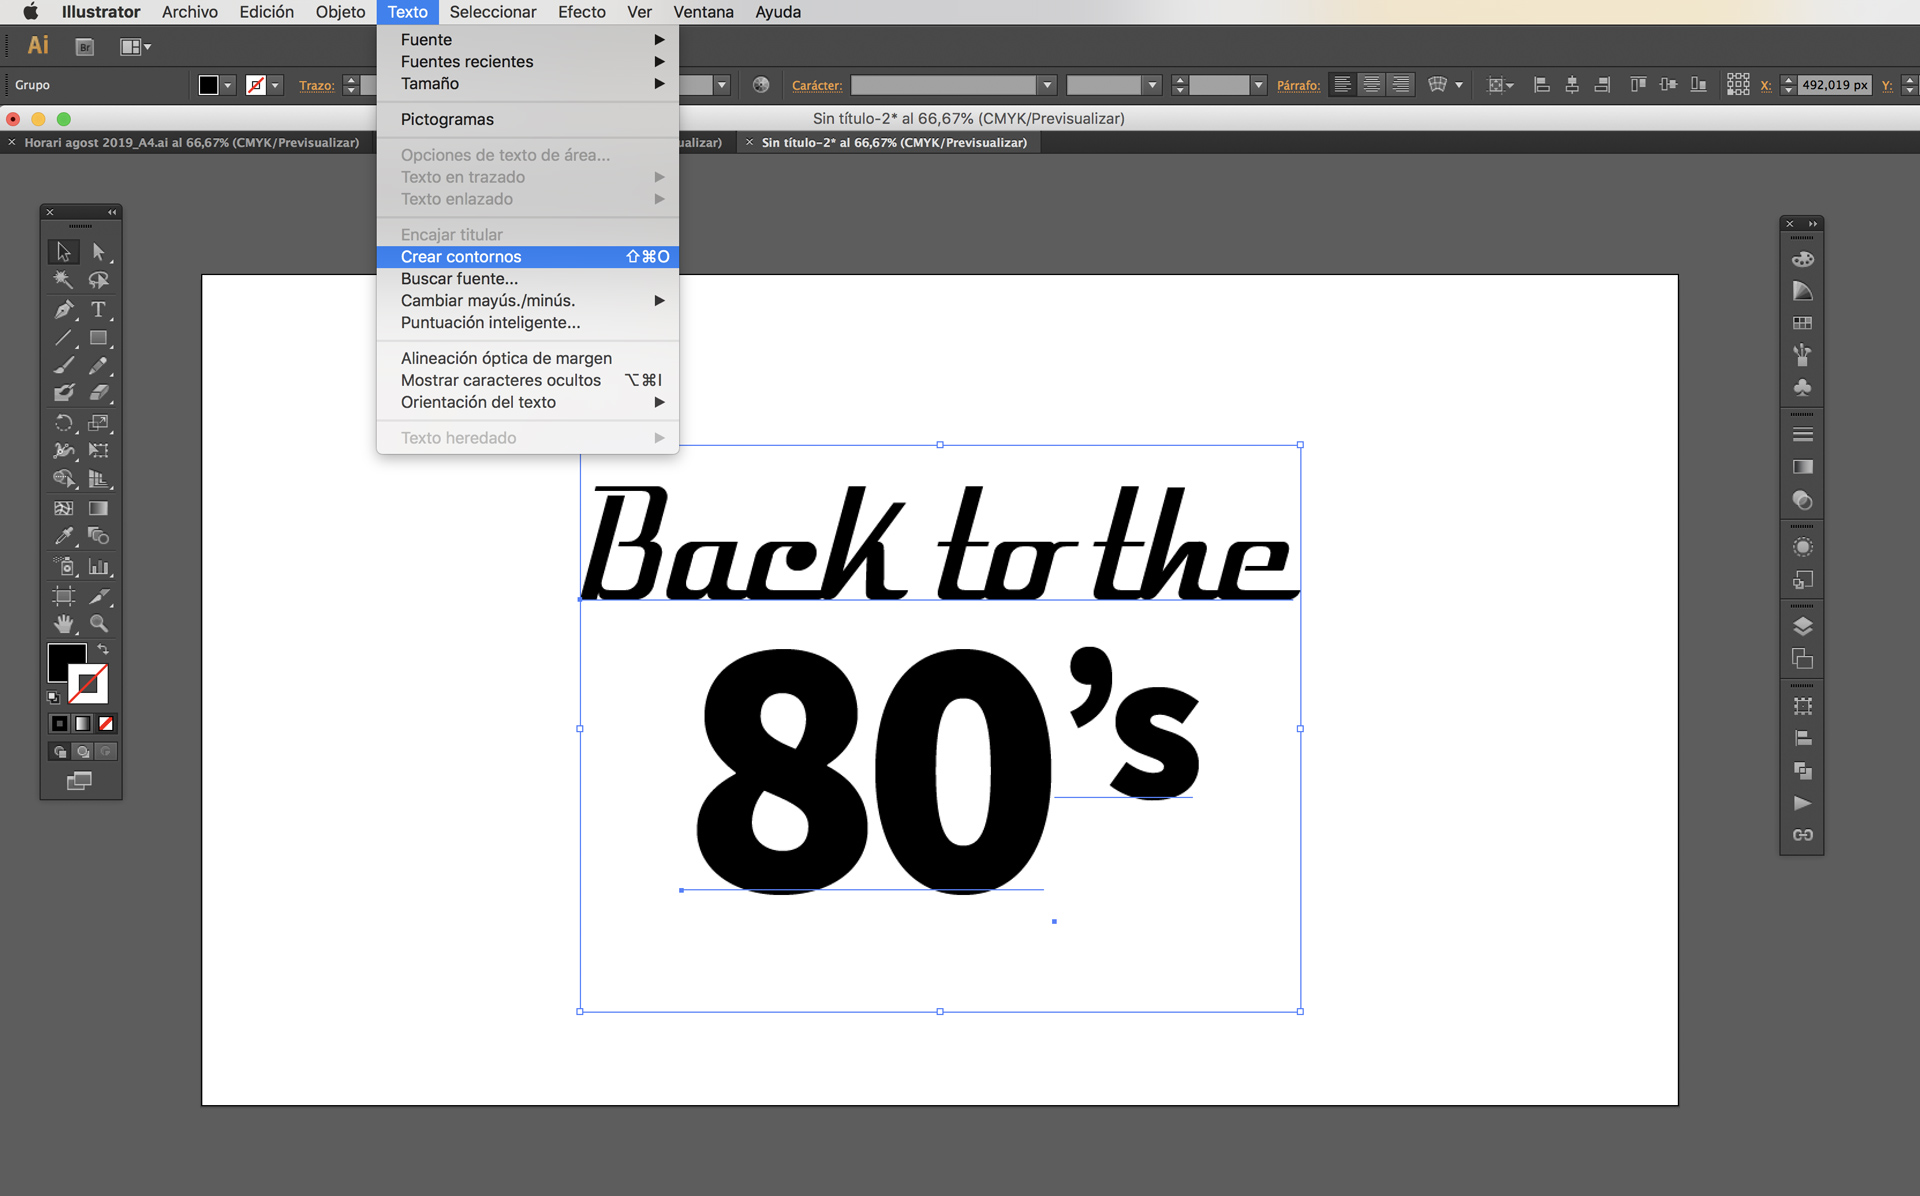Reset default fill and stroke

53,697
